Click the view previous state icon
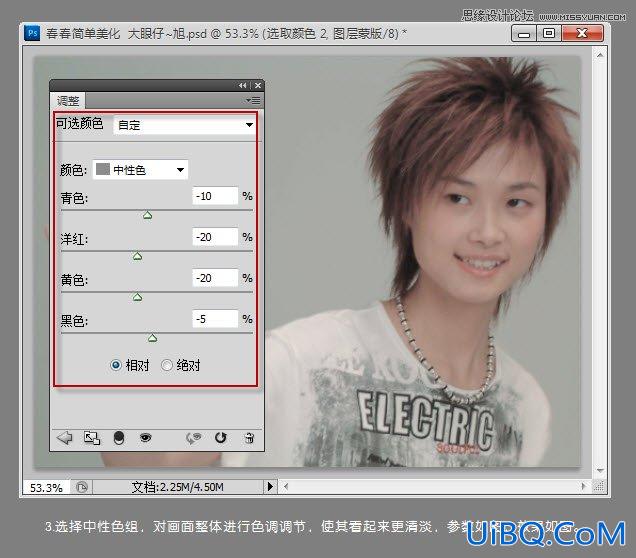 point(193,438)
